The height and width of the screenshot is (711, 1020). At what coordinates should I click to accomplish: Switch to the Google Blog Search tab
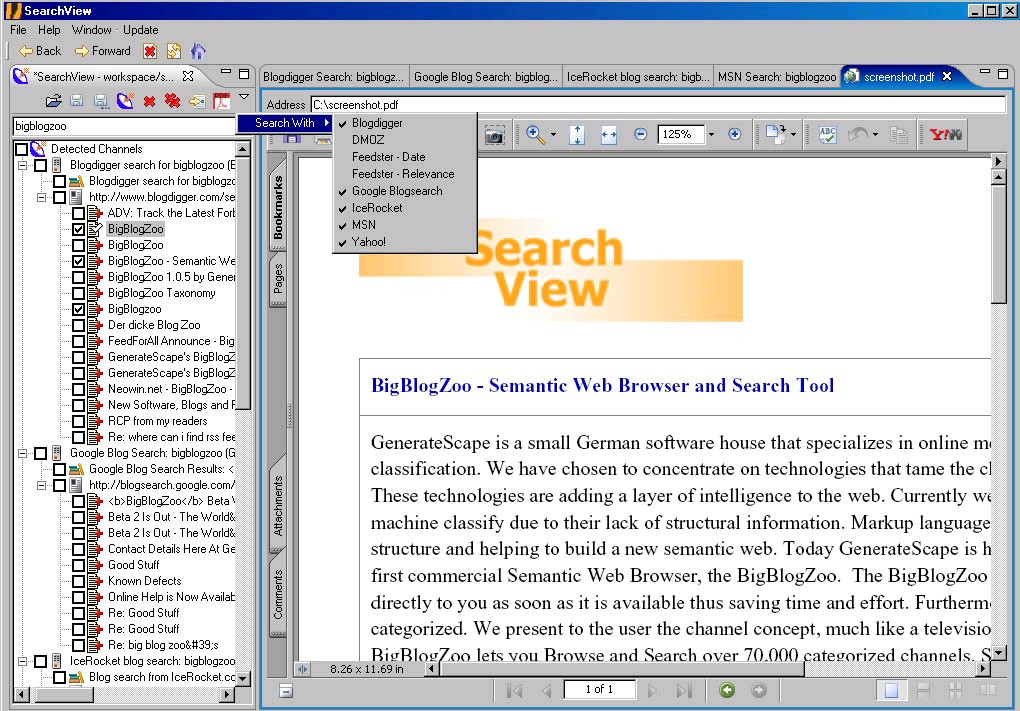click(485, 77)
